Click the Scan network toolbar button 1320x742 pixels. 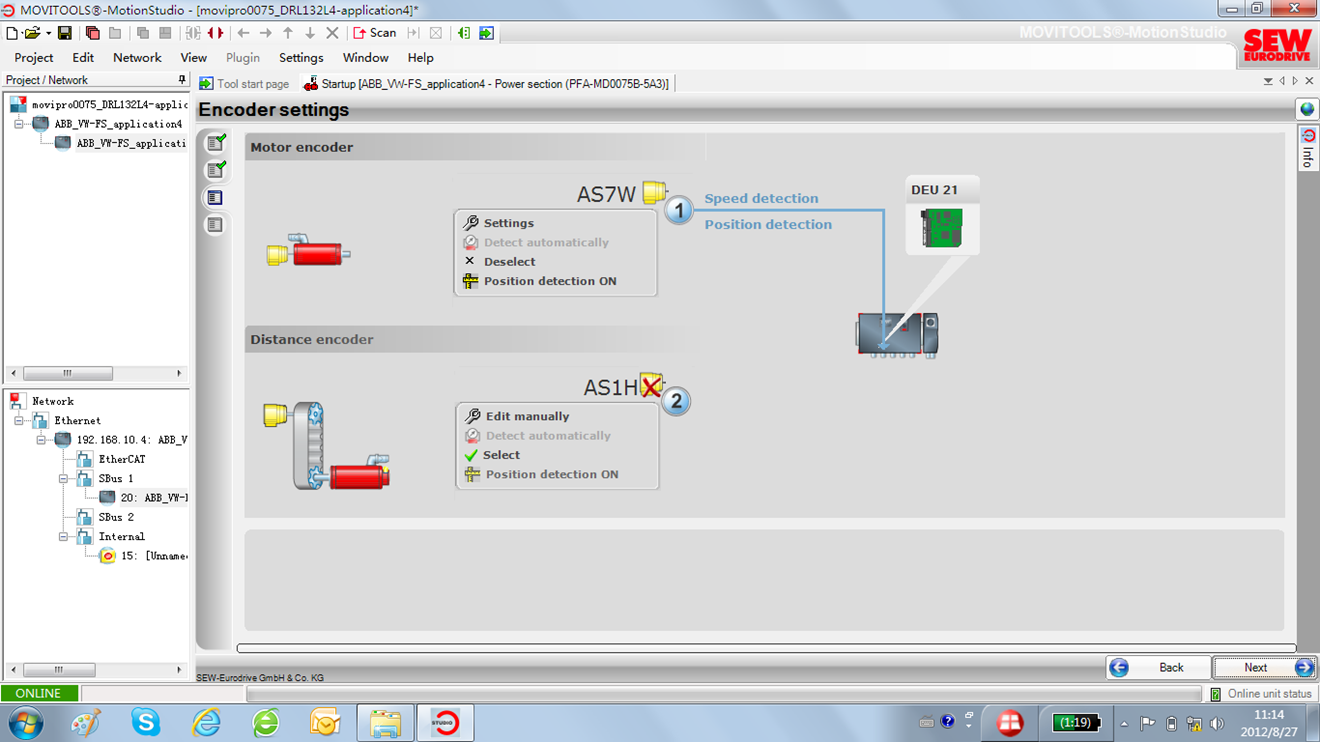click(375, 33)
